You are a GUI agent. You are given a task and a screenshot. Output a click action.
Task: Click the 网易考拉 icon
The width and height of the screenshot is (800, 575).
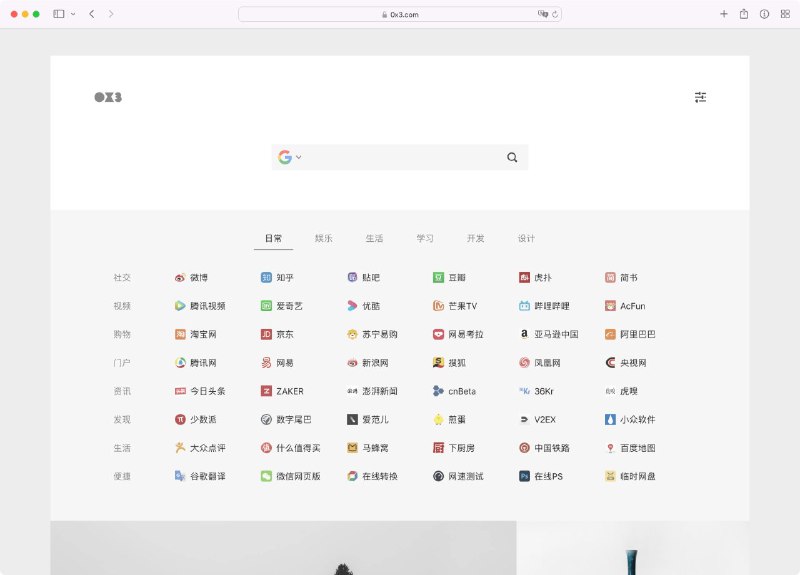[x=438, y=334]
